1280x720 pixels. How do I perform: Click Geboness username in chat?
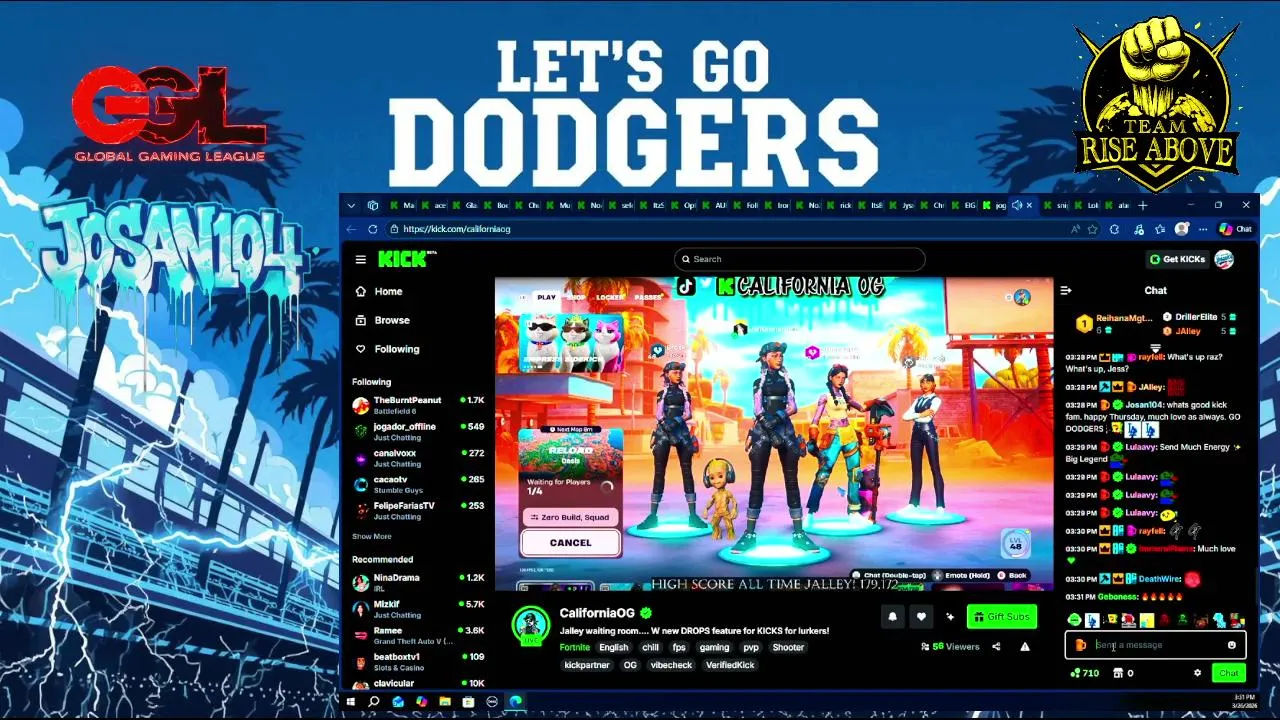pos(1118,597)
